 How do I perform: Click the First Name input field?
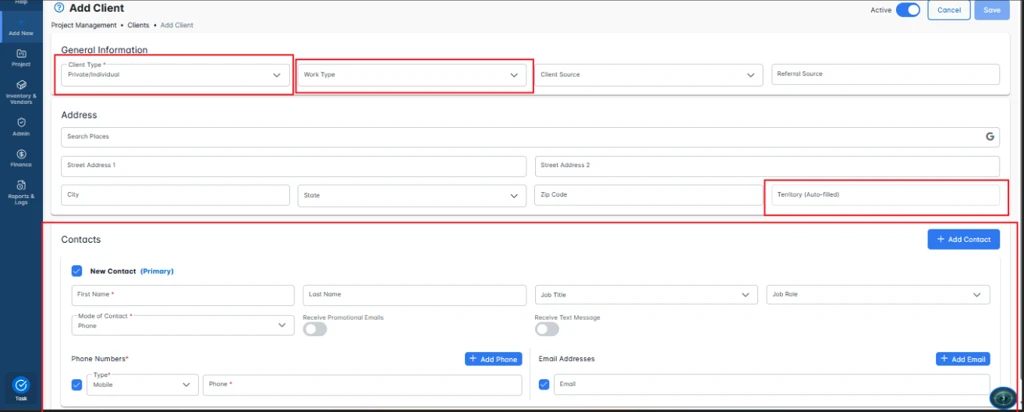(x=184, y=295)
